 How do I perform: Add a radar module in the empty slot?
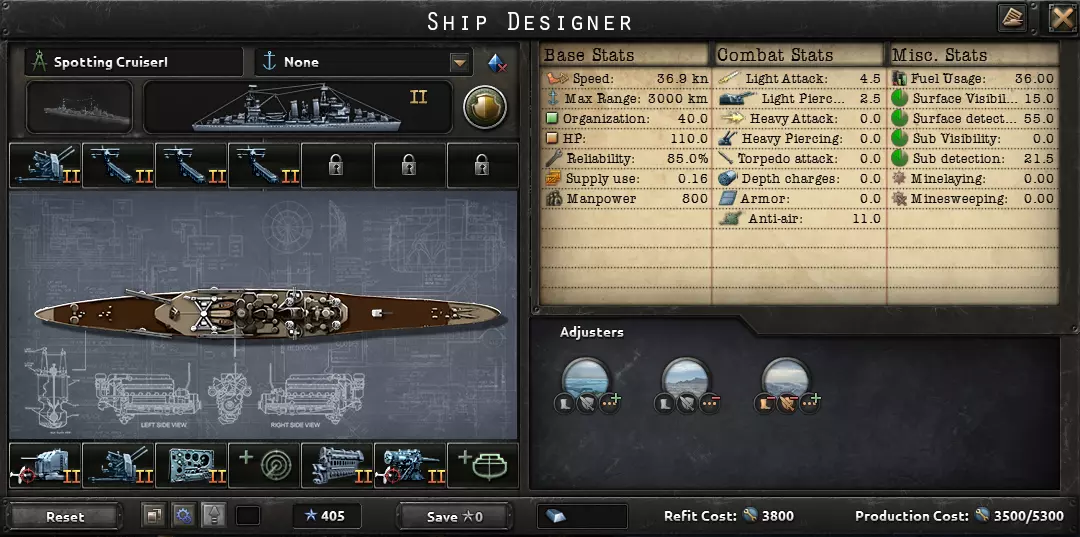coord(264,465)
